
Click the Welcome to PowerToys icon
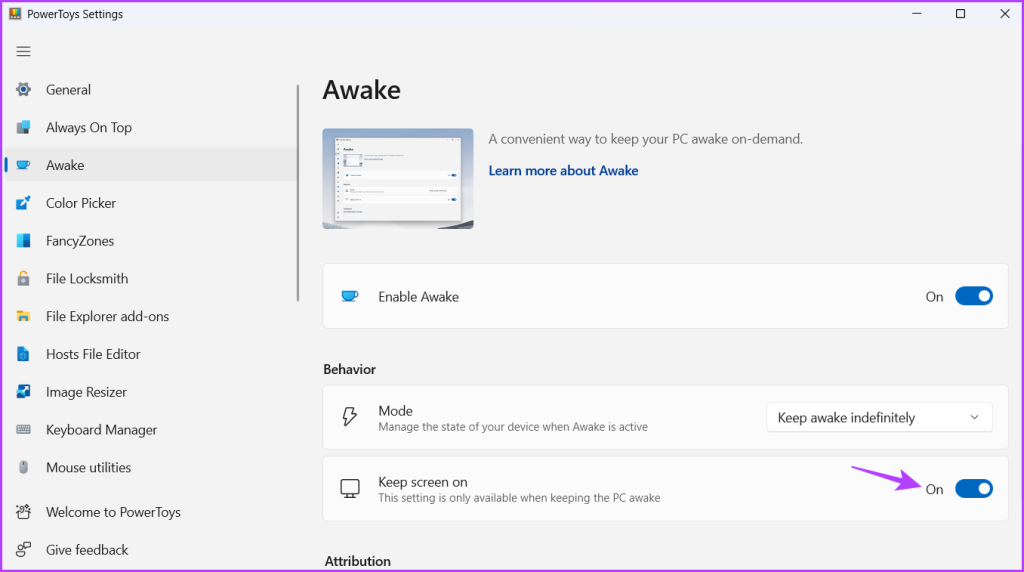(x=24, y=512)
